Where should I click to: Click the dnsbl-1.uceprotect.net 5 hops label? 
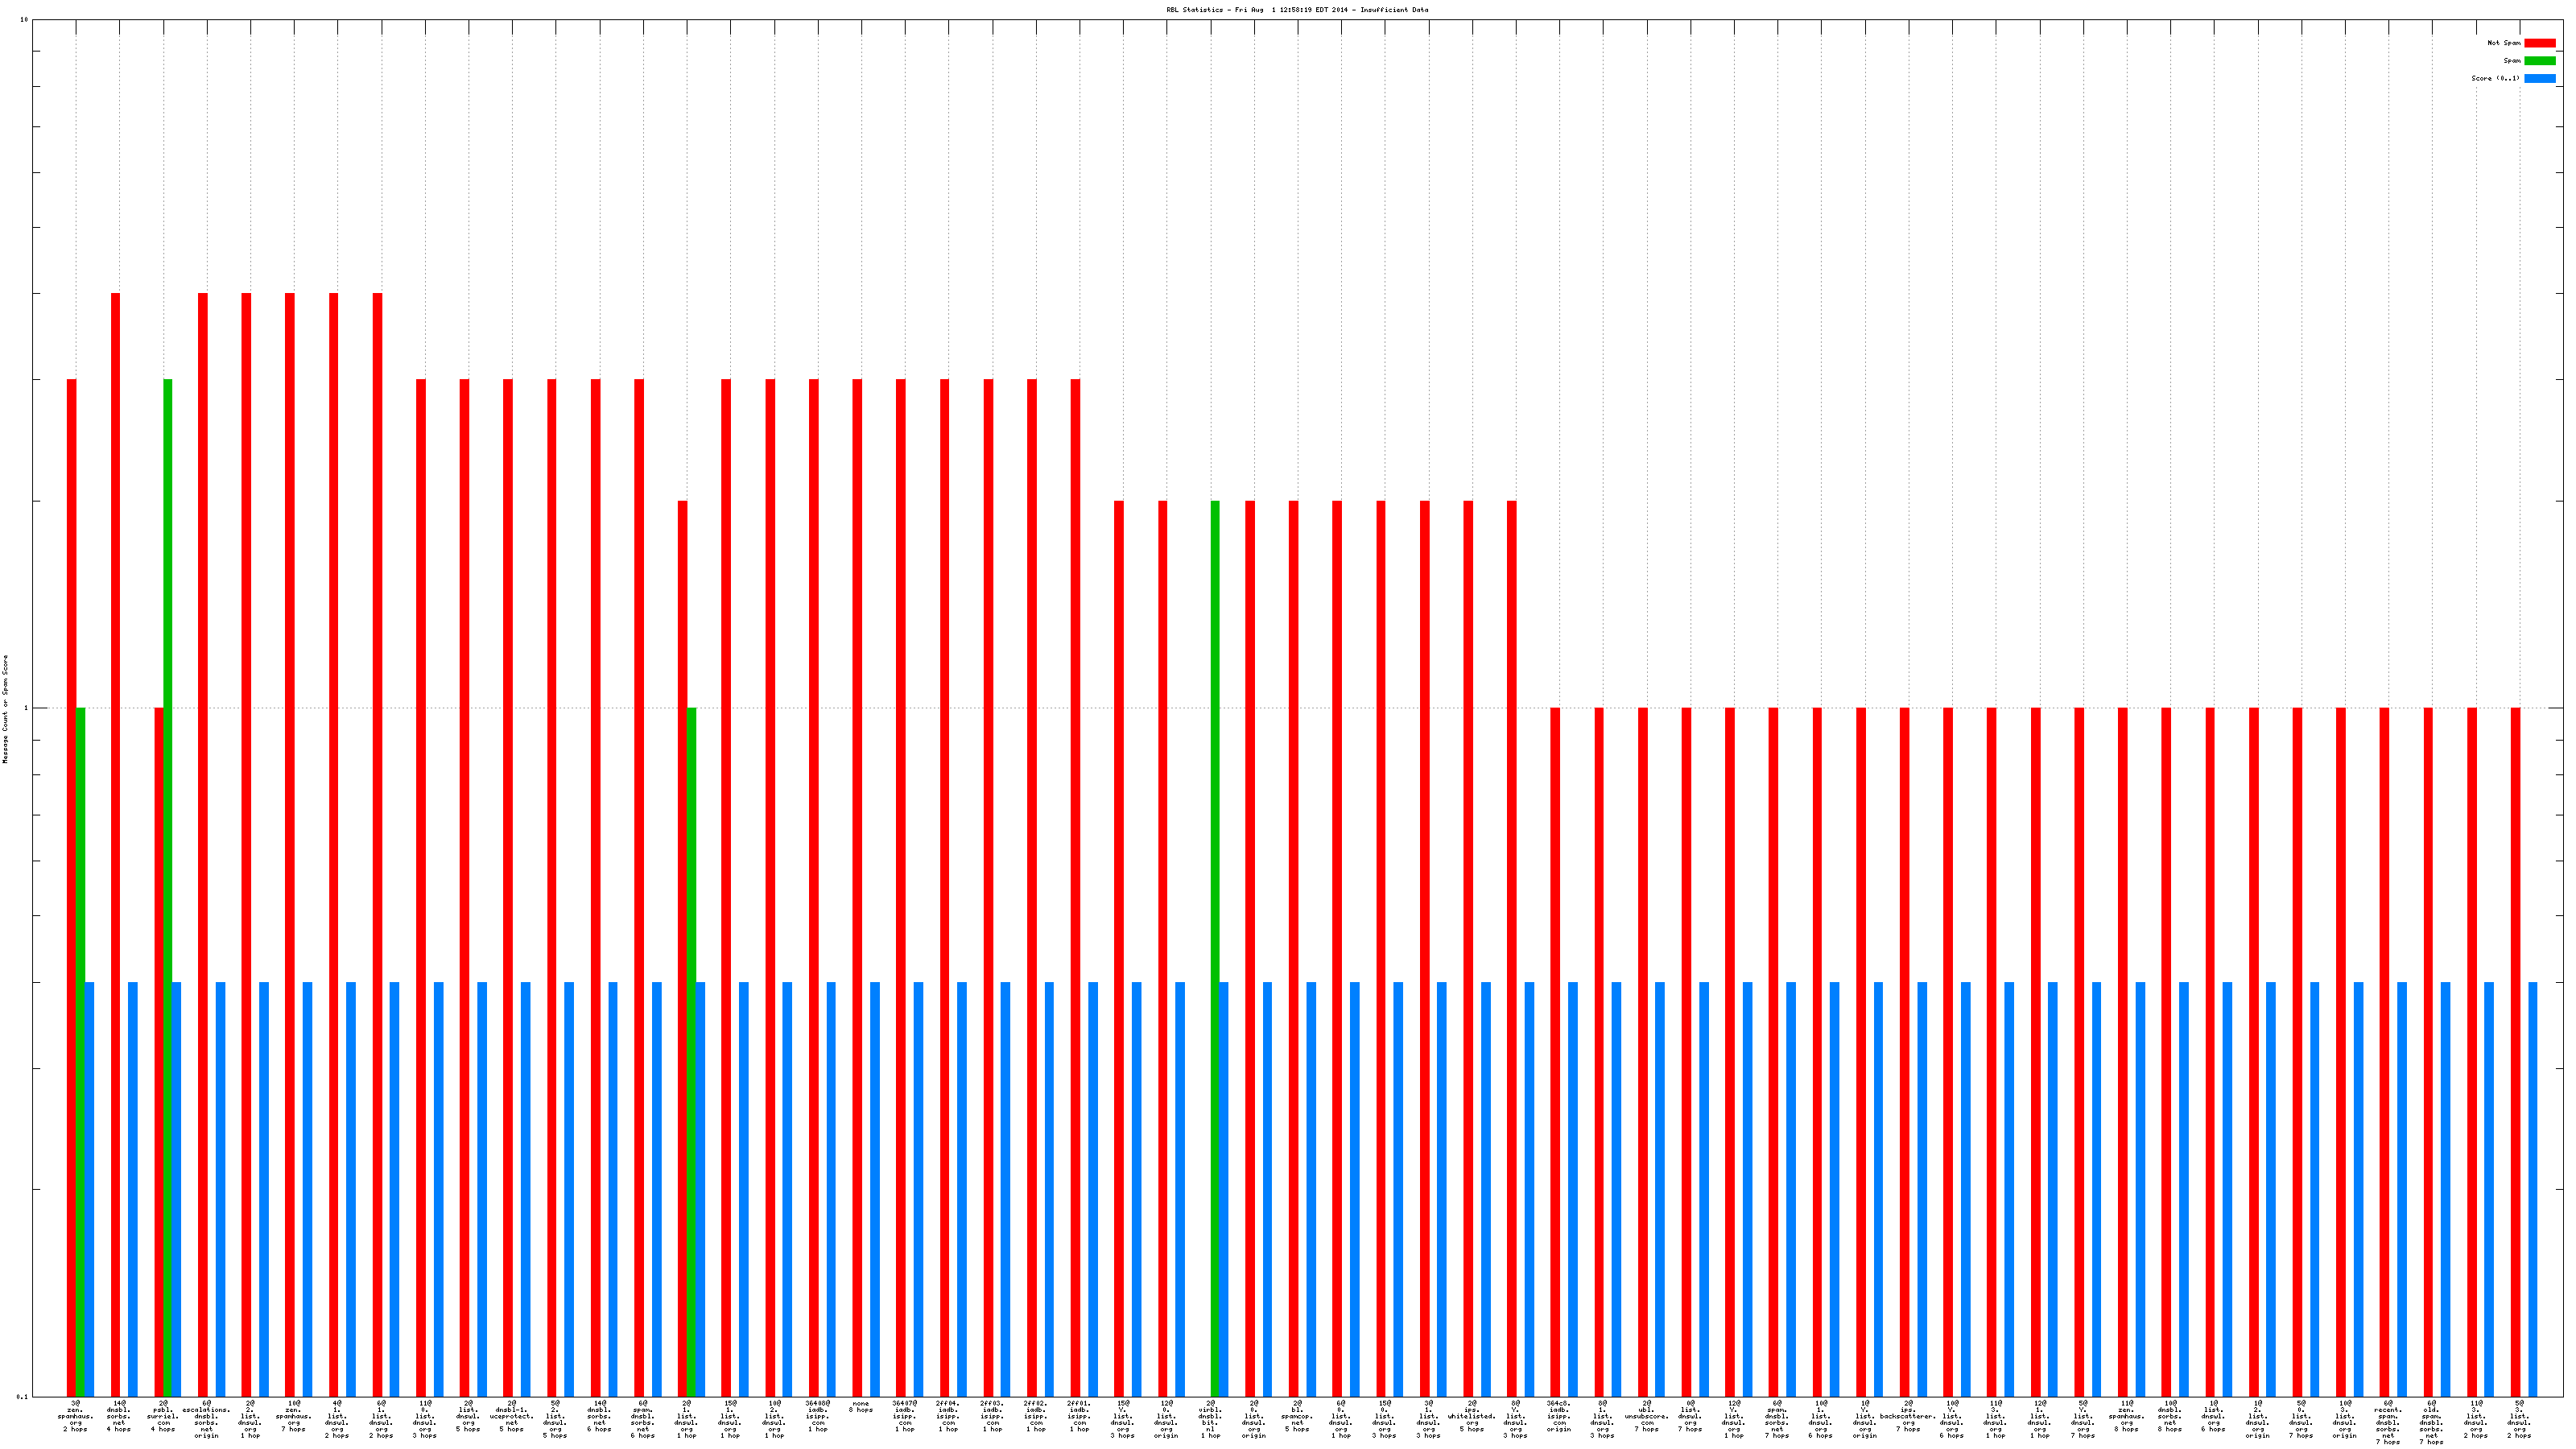pyautogui.click(x=512, y=1416)
